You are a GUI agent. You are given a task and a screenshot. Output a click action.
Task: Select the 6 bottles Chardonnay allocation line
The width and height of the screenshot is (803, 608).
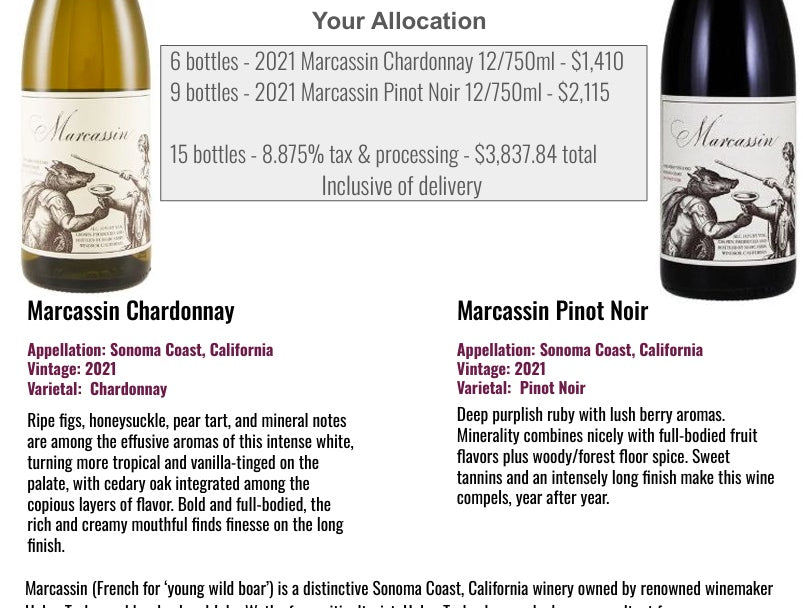click(x=396, y=61)
